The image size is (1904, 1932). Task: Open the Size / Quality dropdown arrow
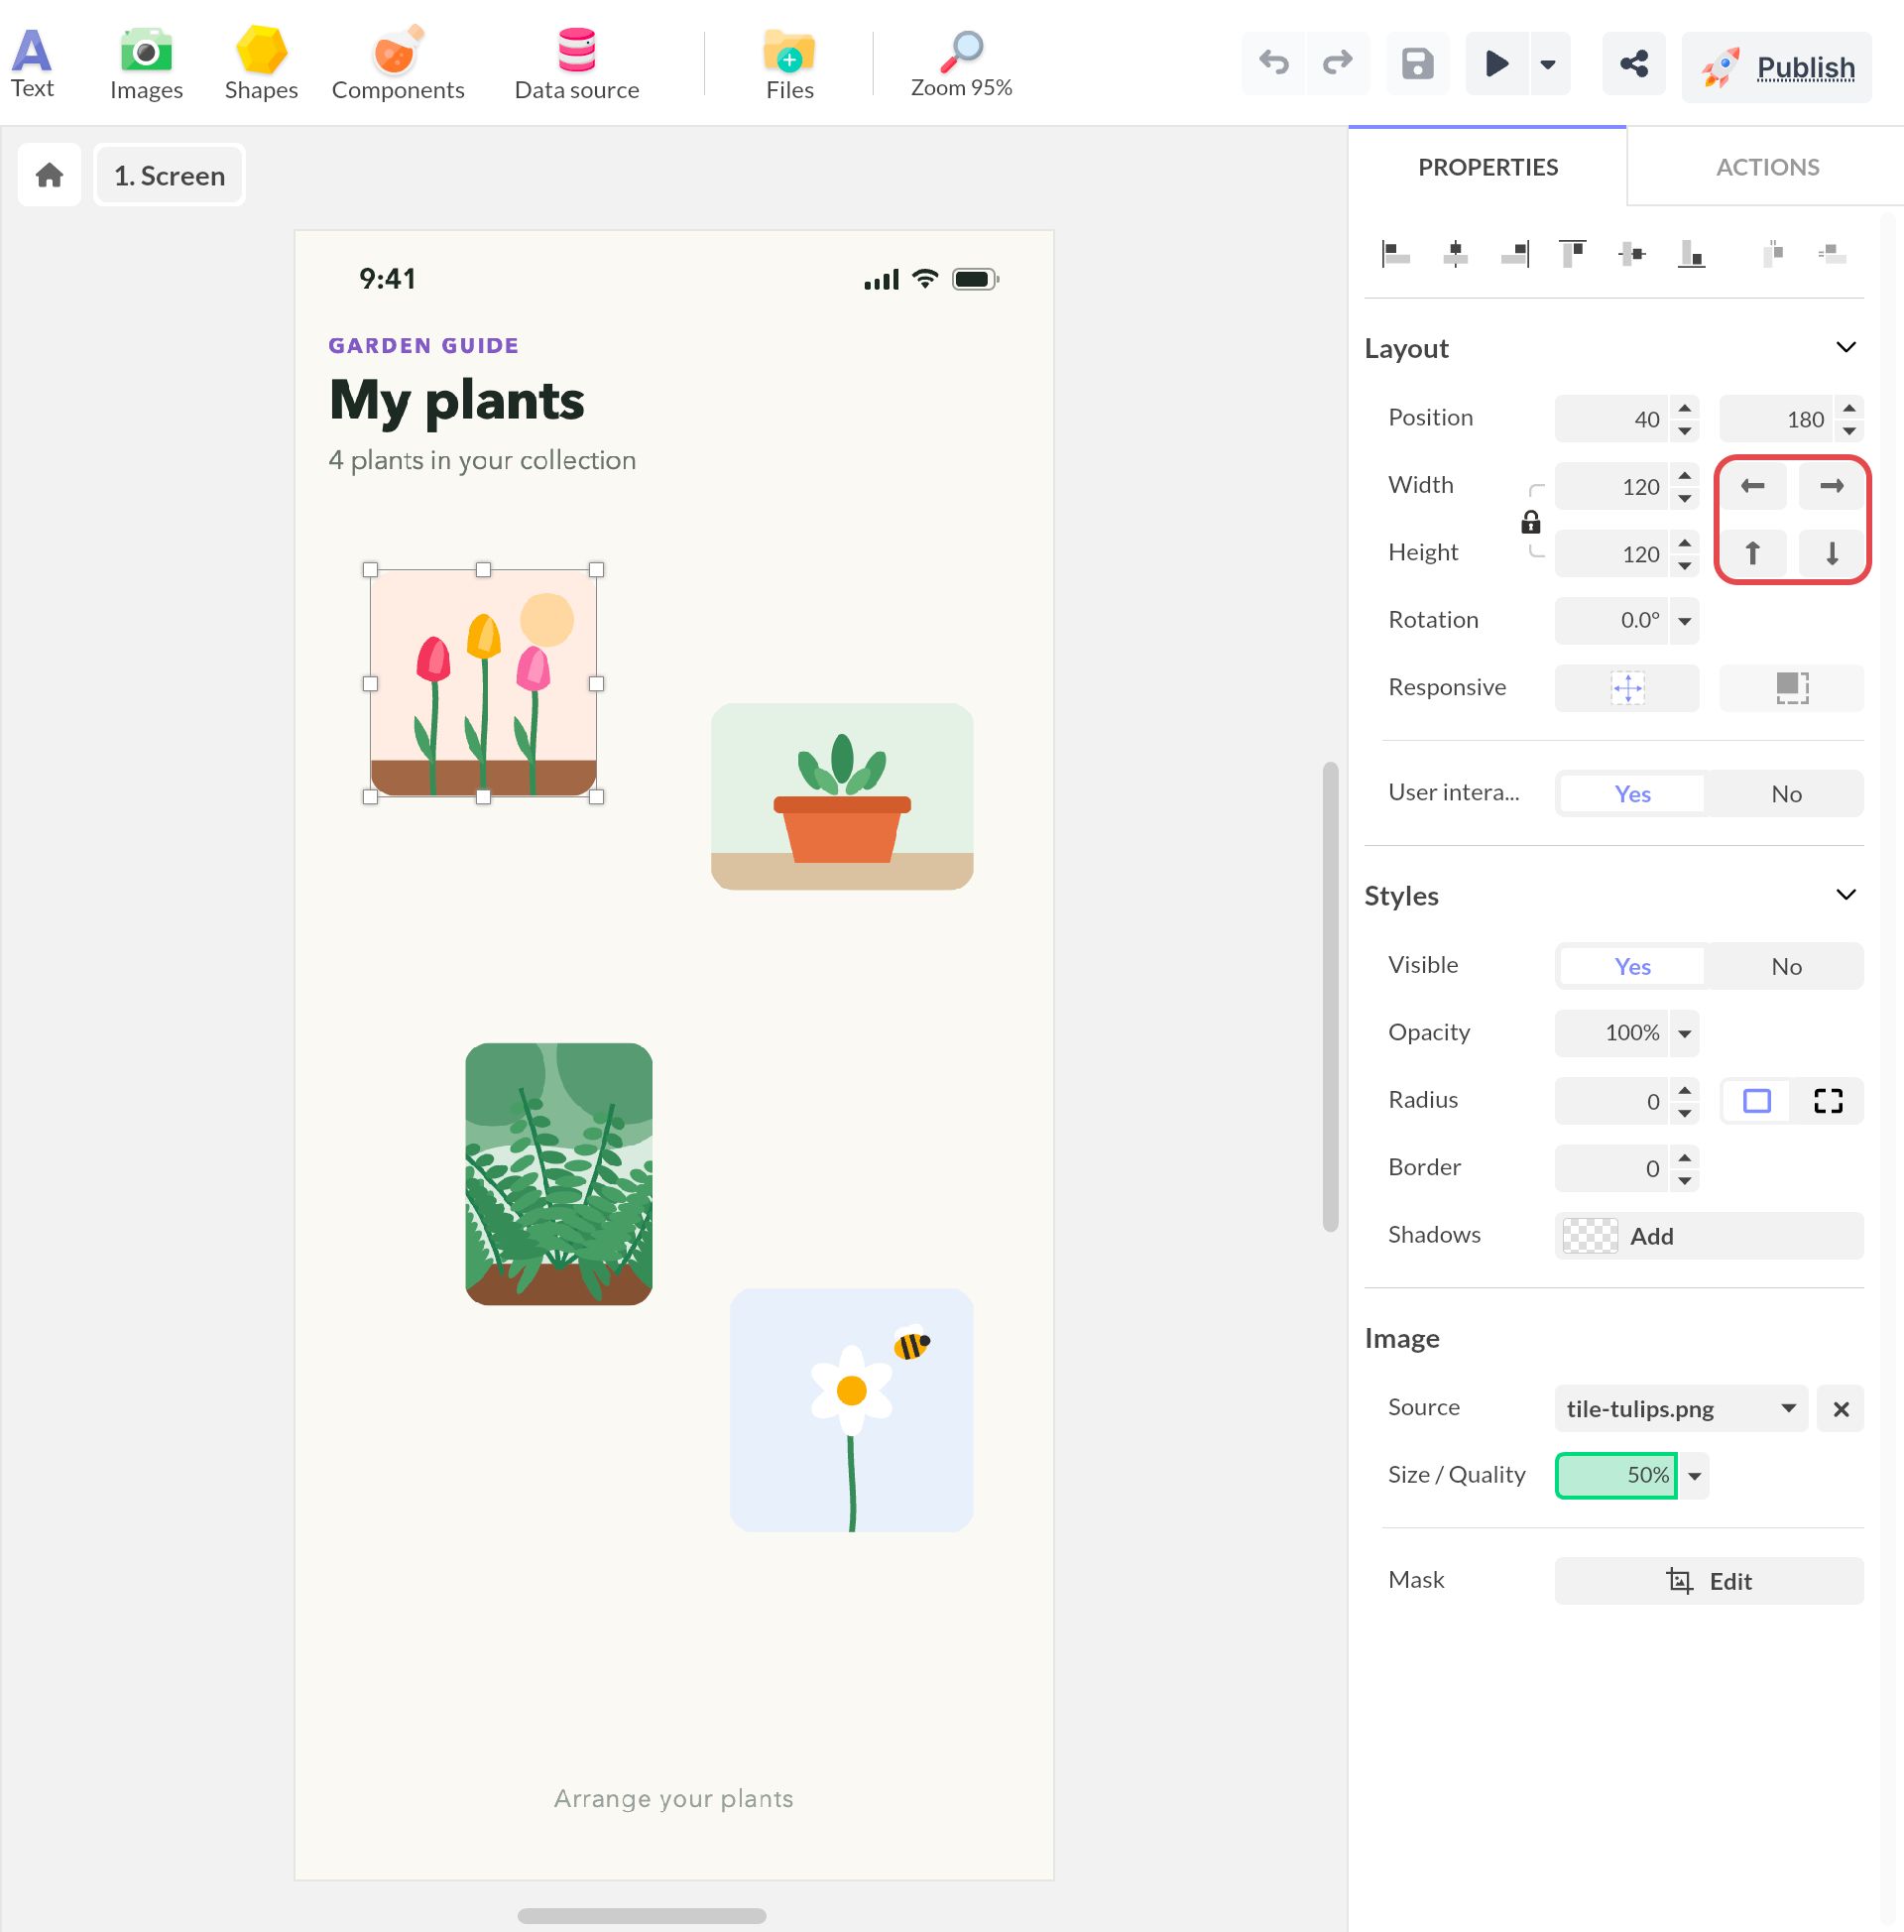(x=1694, y=1476)
